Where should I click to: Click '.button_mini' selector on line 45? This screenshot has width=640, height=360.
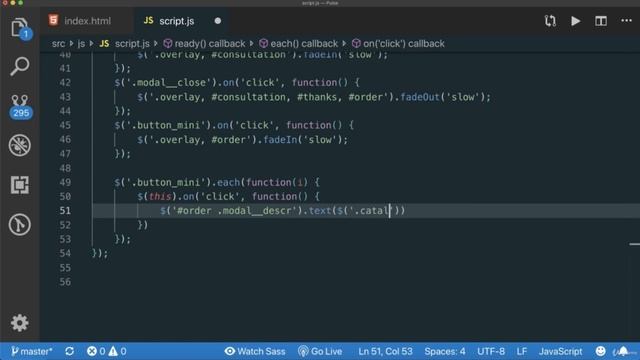[166, 125]
